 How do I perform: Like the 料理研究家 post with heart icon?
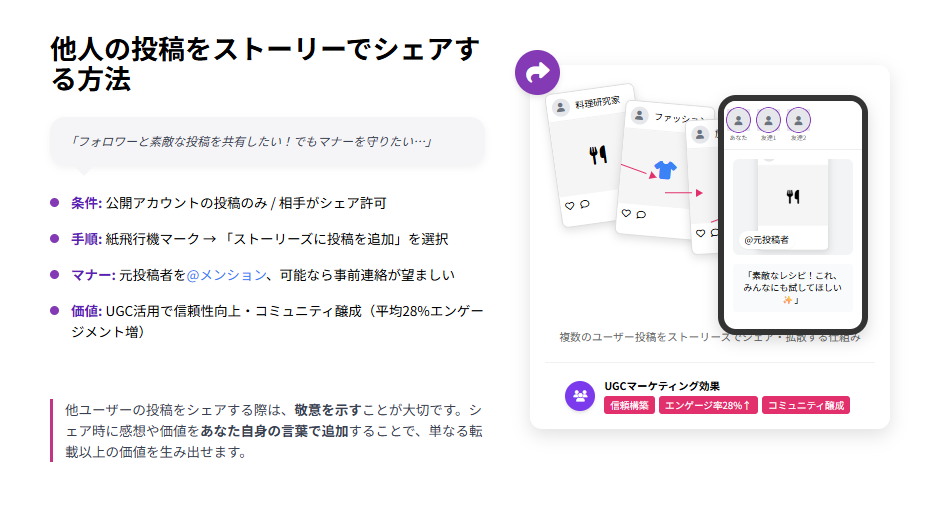tap(570, 205)
